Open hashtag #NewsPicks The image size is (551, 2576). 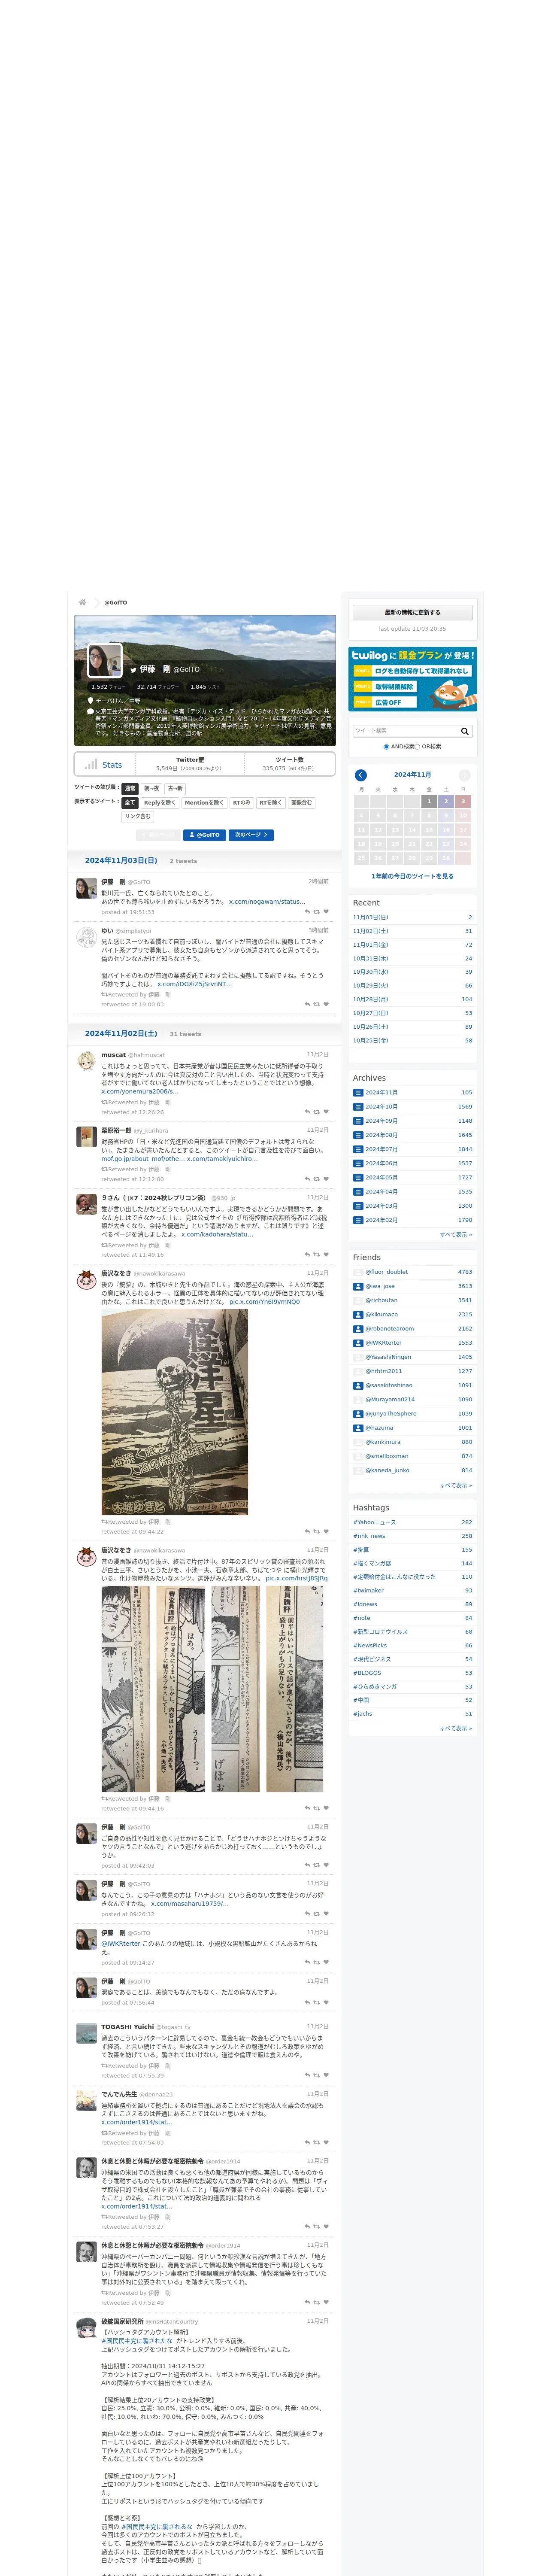pyautogui.click(x=370, y=1646)
